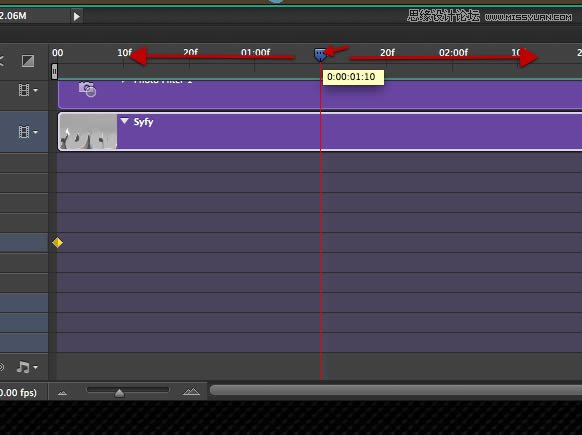The width and height of the screenshot is (582, 435).
Task: Click the horizontal timeline scrollbar
Action: click(x=396, y=390)
